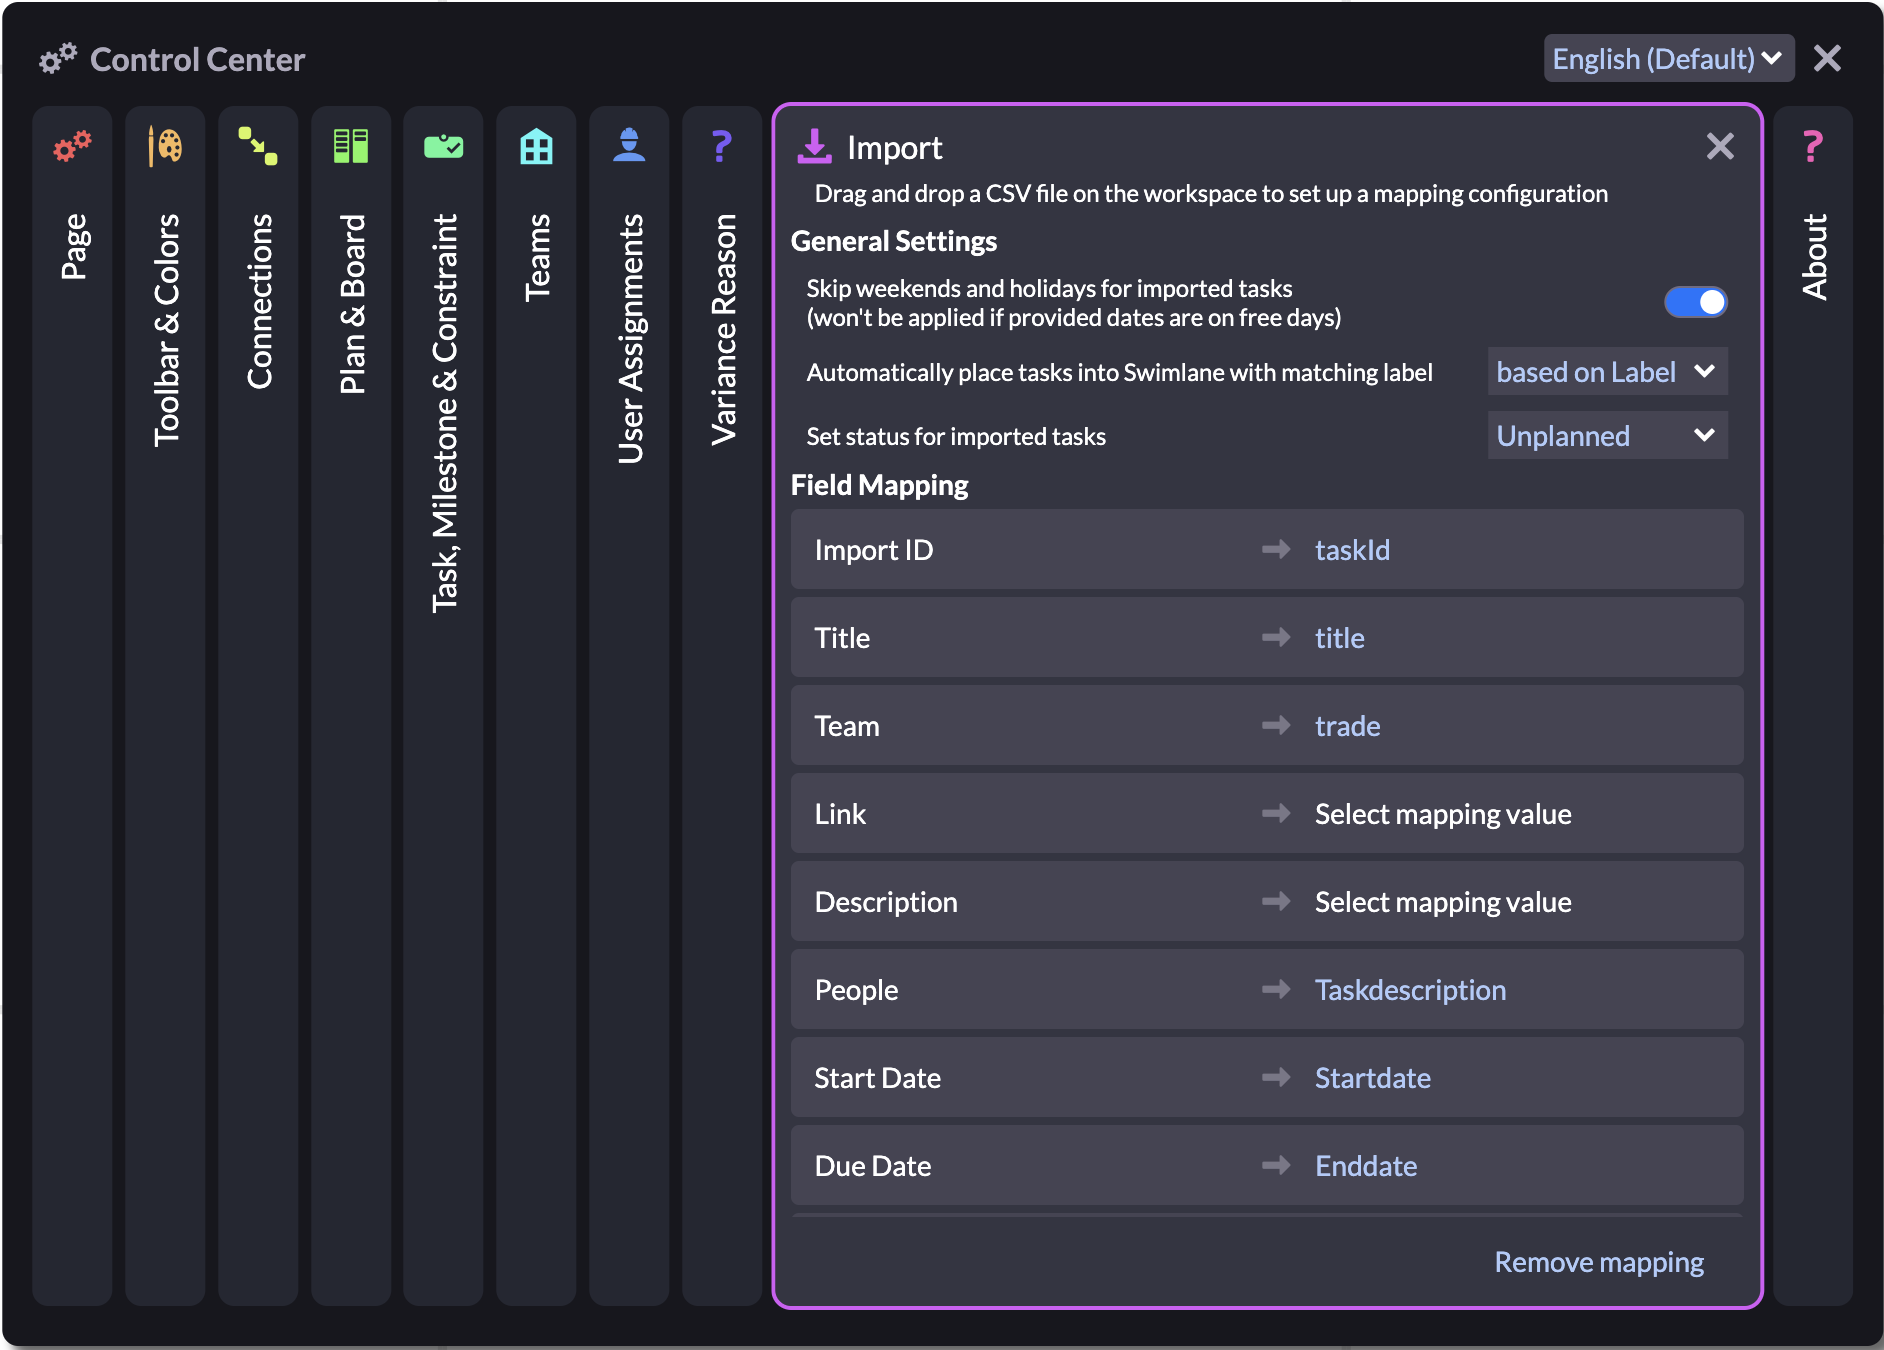Image resolution: width=1884 pixels, height=1350 pixels.
Task: Click the drag and drop CSV instruction
Action: coord(1211,193)
